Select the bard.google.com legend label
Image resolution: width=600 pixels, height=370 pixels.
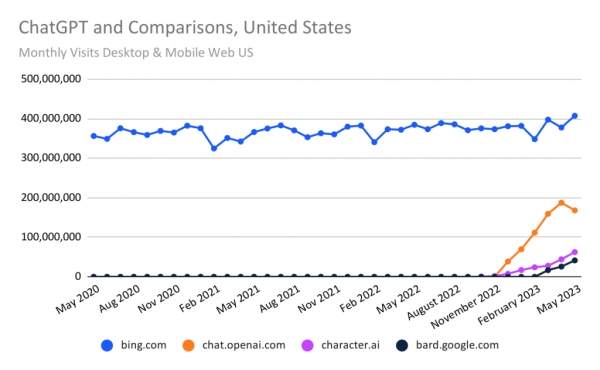pyautogui.click(x=457, y=345)
